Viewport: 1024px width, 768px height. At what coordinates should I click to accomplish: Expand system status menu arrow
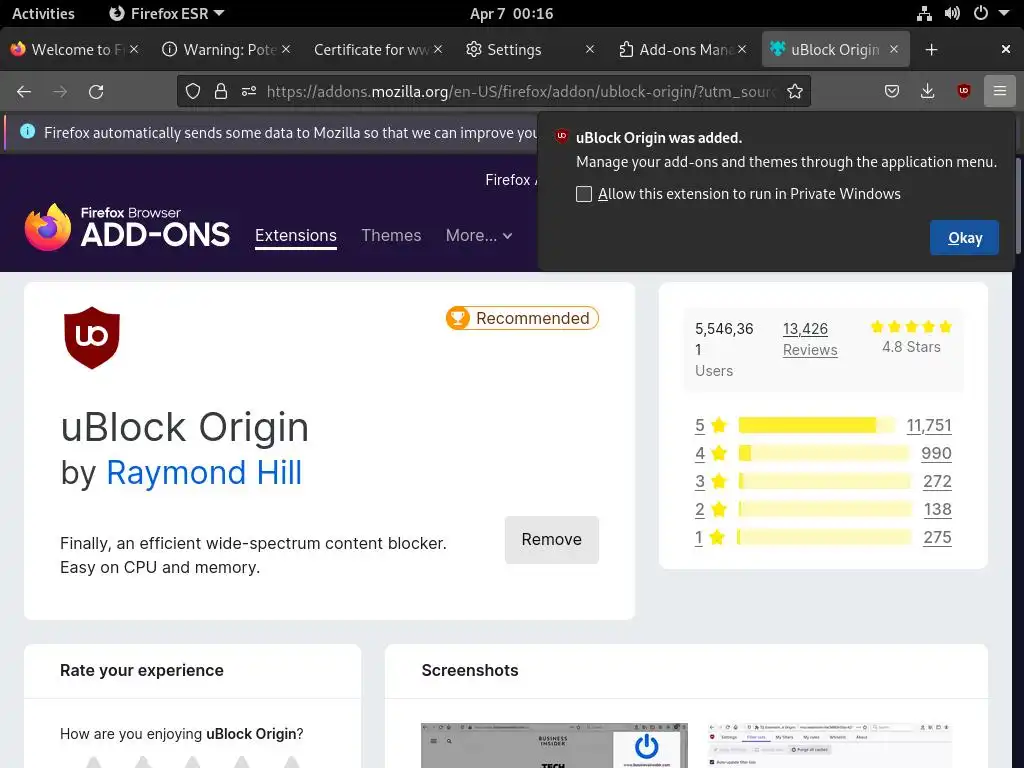tap(1004, 13)
